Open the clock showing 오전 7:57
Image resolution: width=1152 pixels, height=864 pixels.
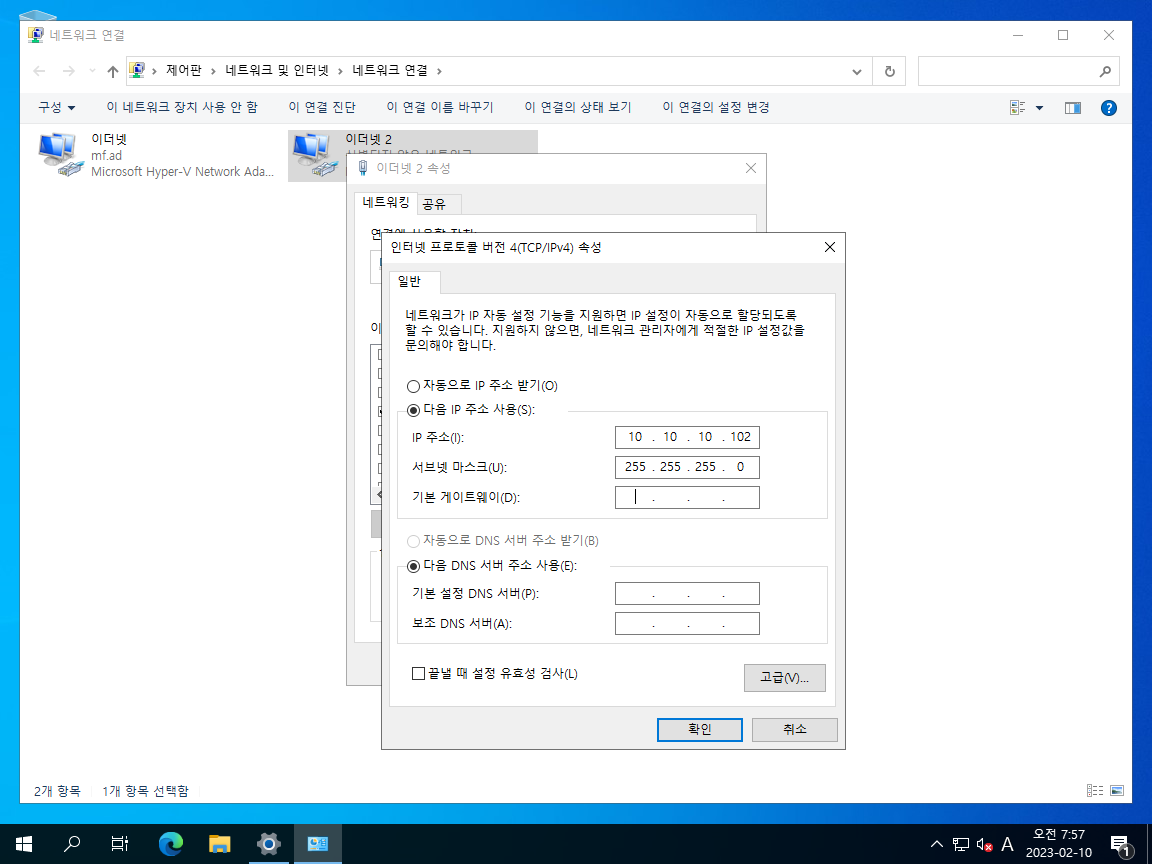1059,844
